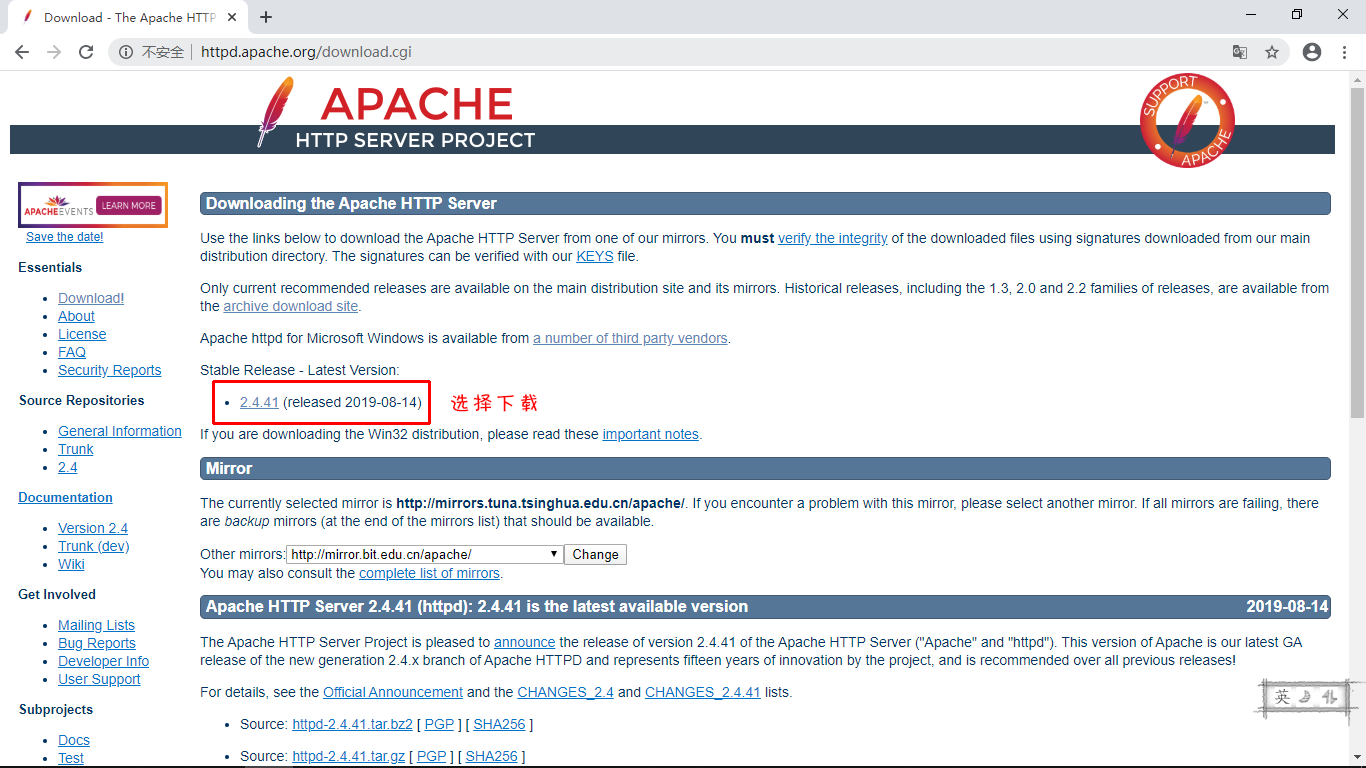Open the Chrome profile avatar
Viewport: 1366px width, 768px height.
point(1312,52)
